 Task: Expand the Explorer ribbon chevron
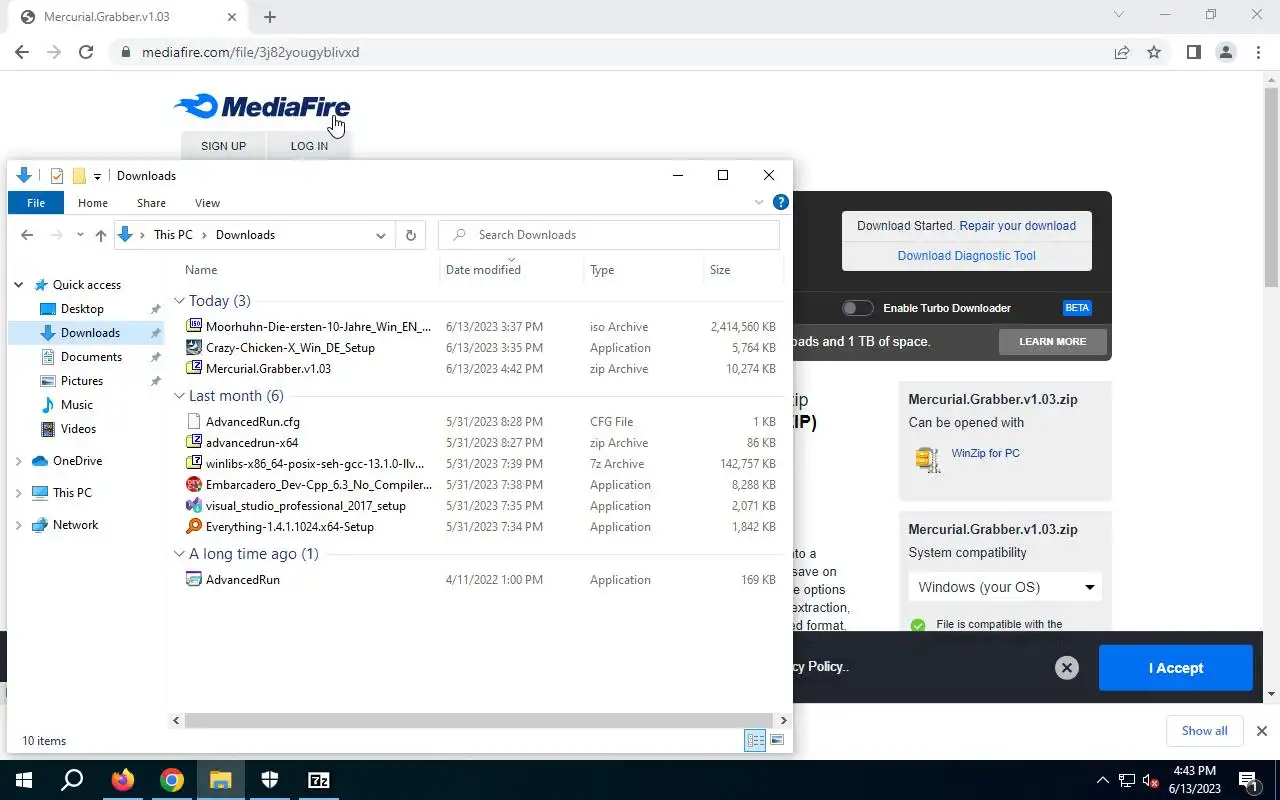click(x=758, y=202)
